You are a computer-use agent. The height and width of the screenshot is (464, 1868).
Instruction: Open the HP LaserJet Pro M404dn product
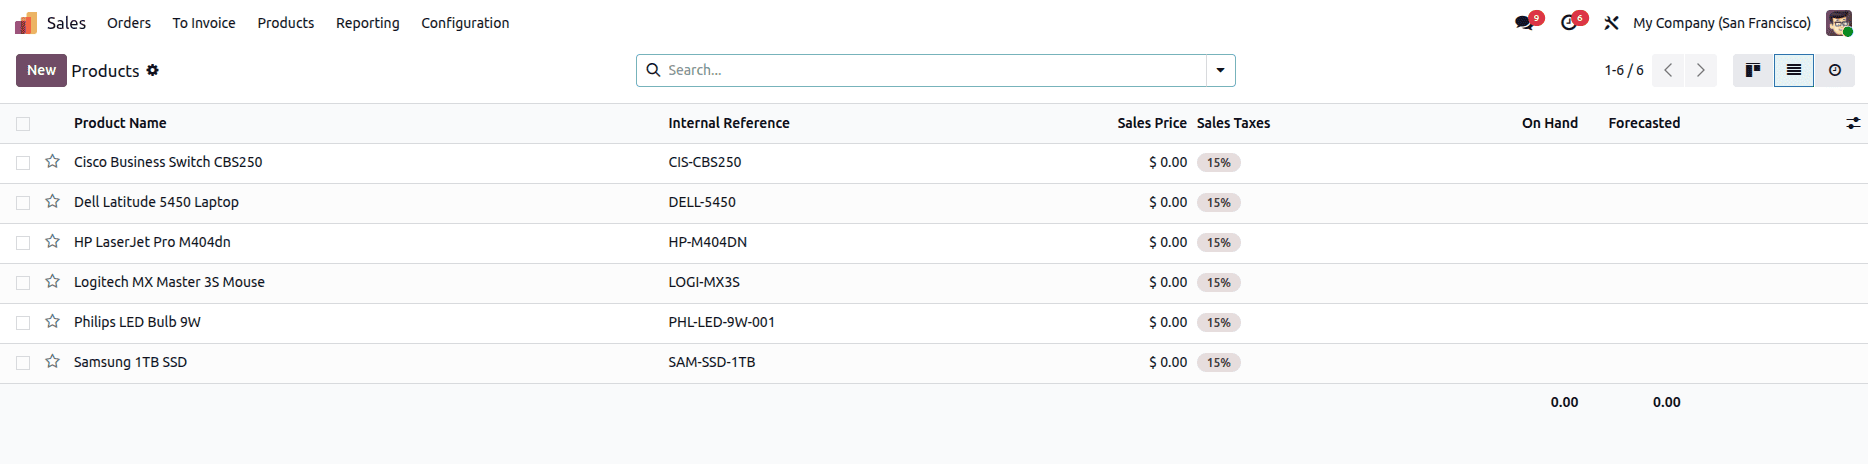pyautogui.click(x=152, y=242)
